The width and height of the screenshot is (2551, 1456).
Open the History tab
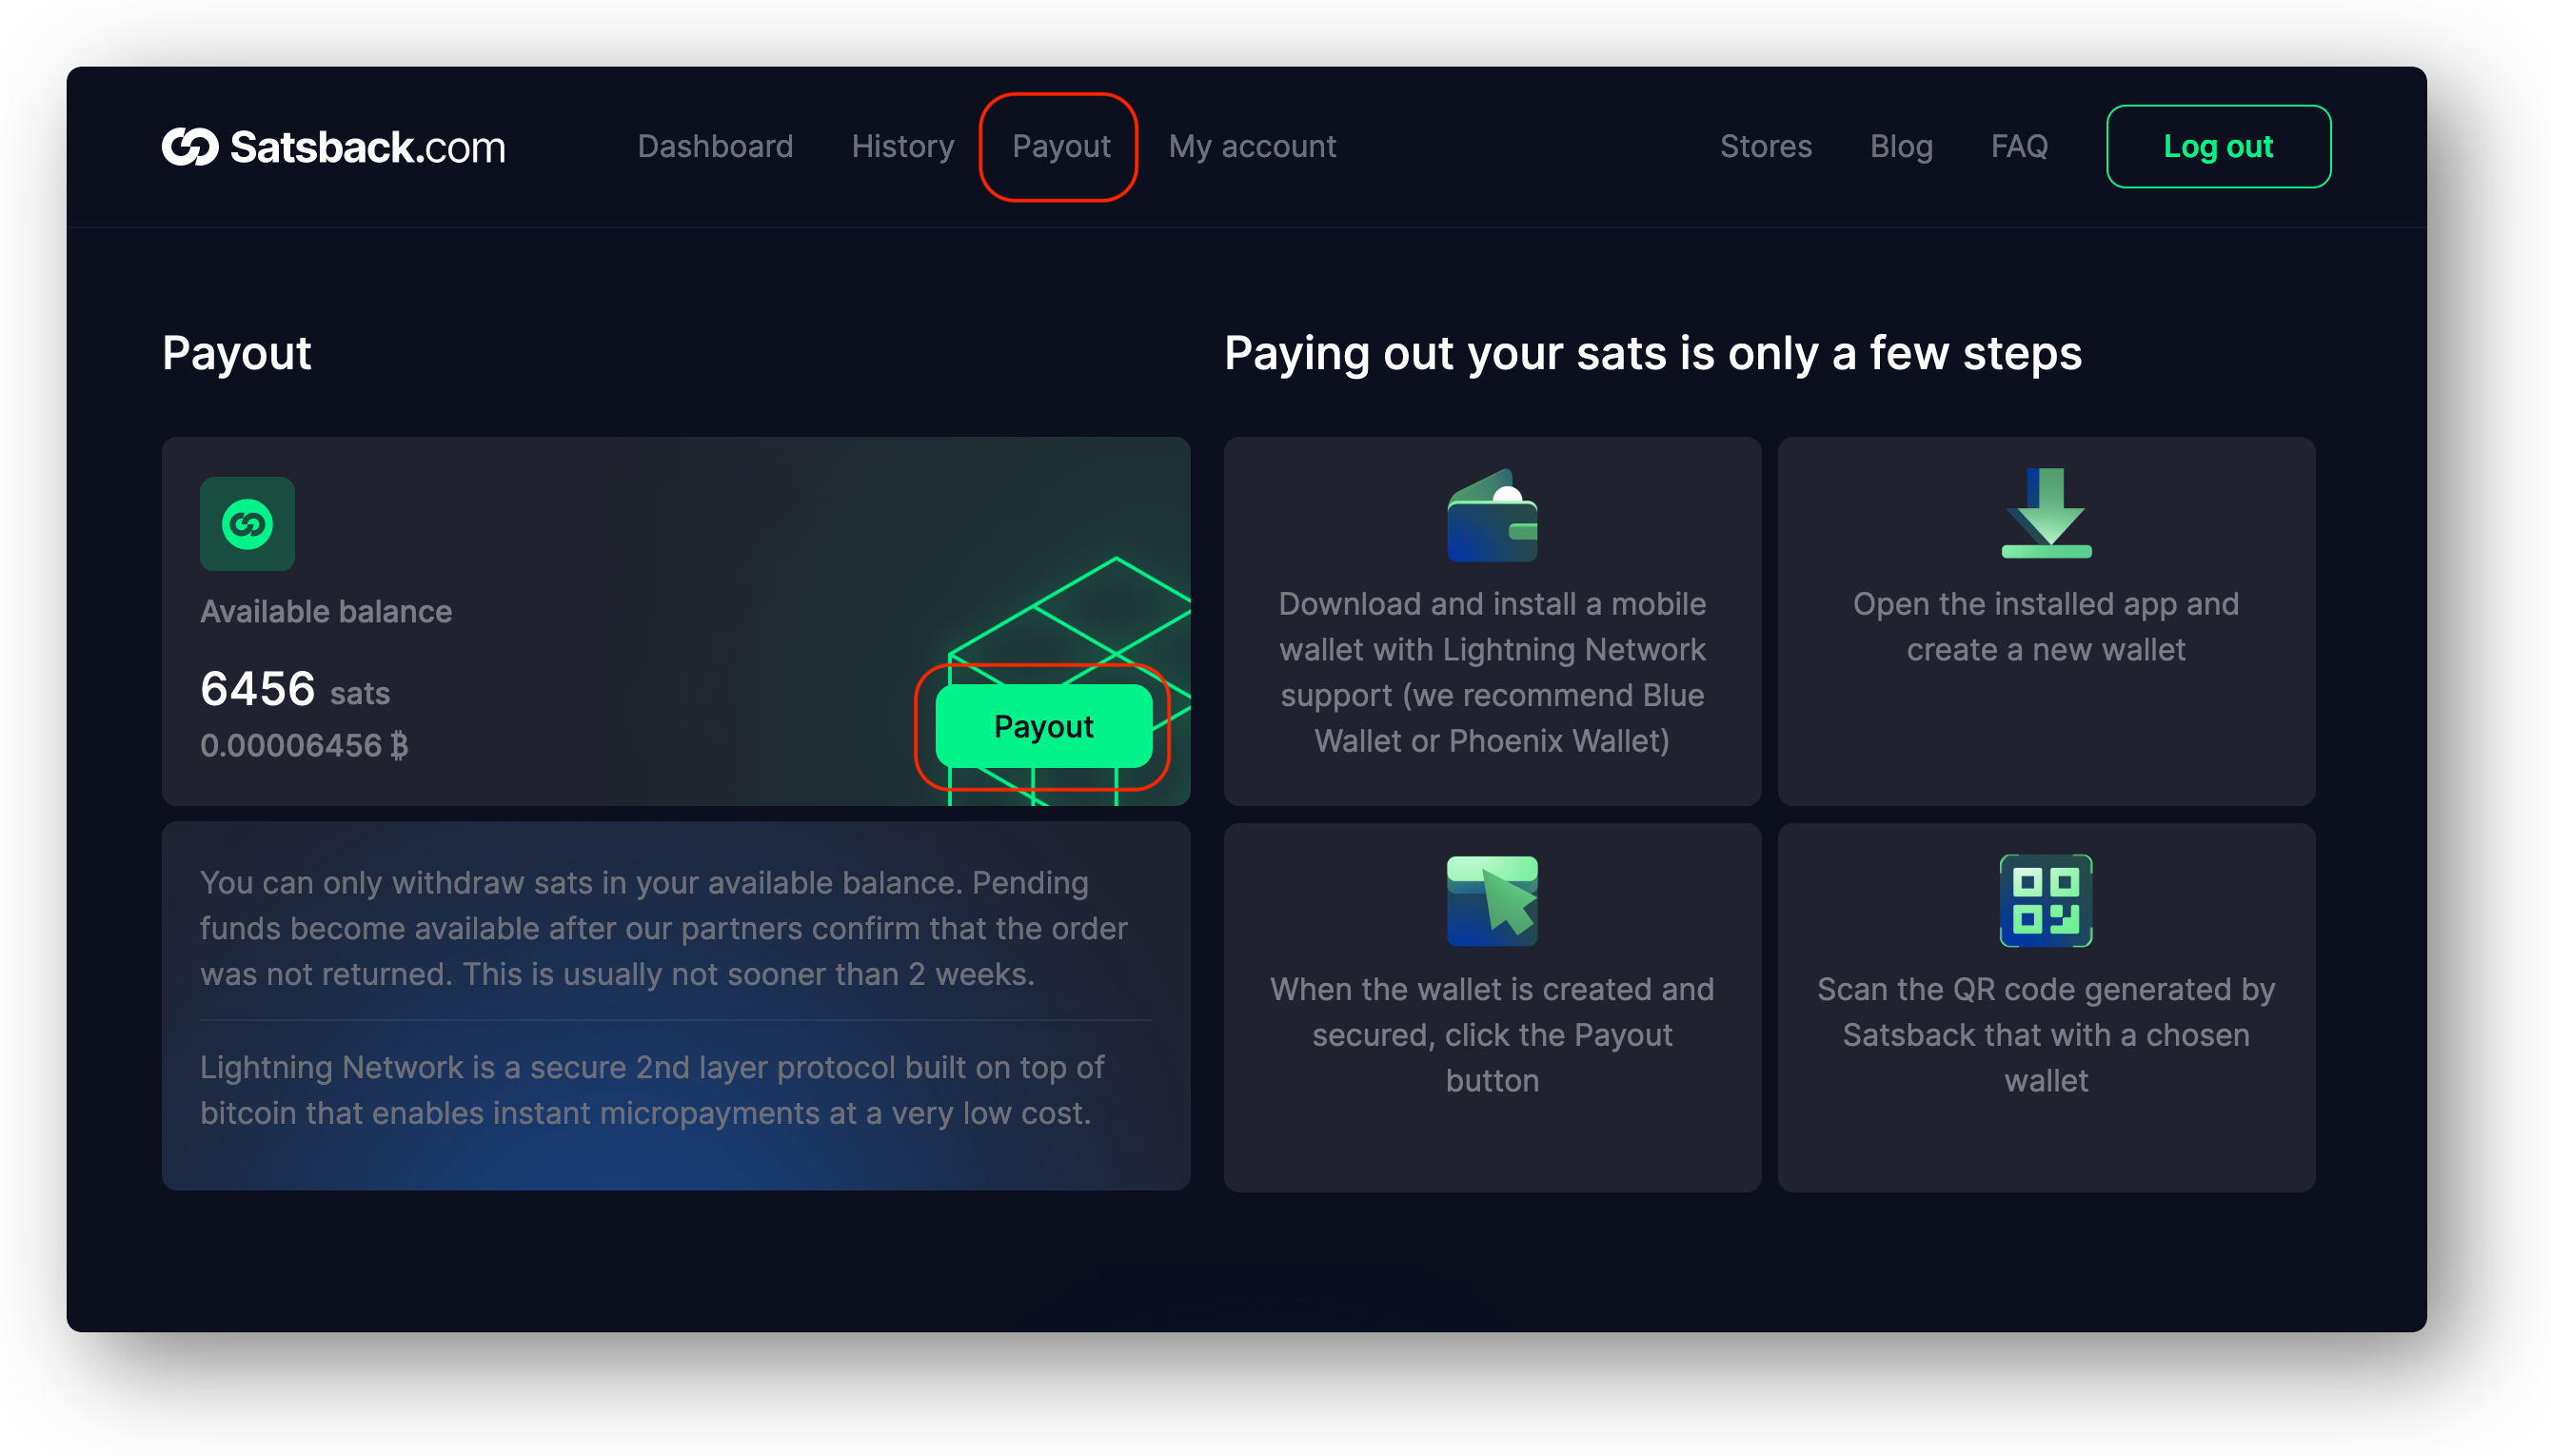(903, 147)
